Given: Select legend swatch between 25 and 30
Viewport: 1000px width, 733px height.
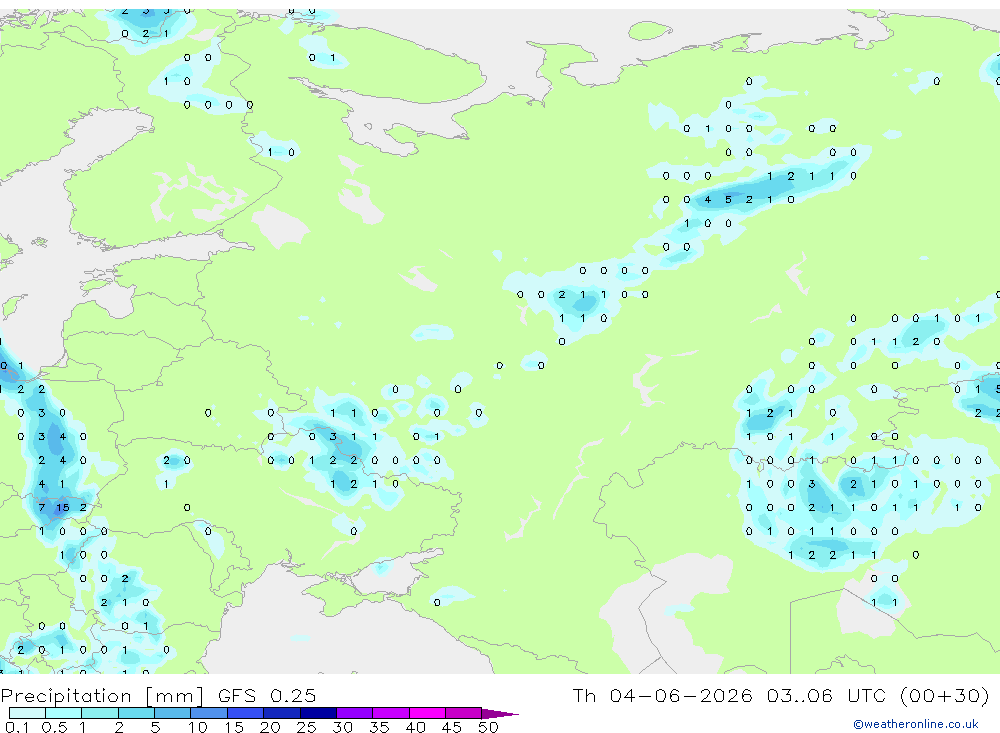Looking at the screenshot, I should tap(318, 713).
